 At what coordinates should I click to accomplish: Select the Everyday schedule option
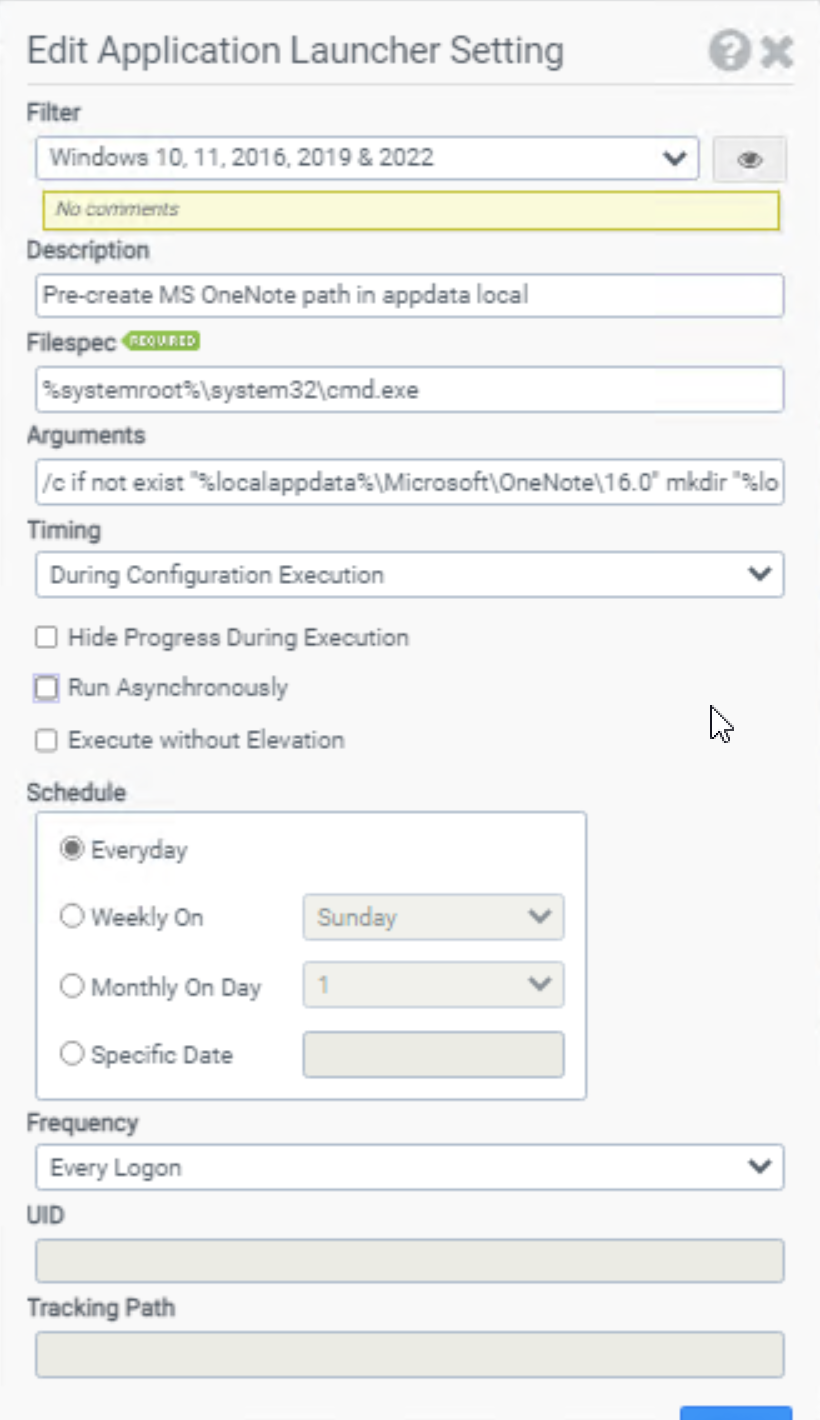(x=72, y=850)
